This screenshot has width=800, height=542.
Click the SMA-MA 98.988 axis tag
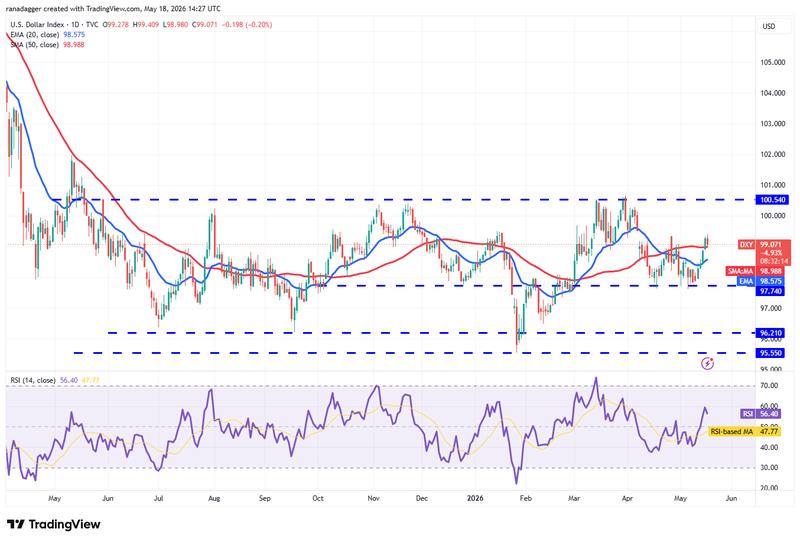click(755, 272)
